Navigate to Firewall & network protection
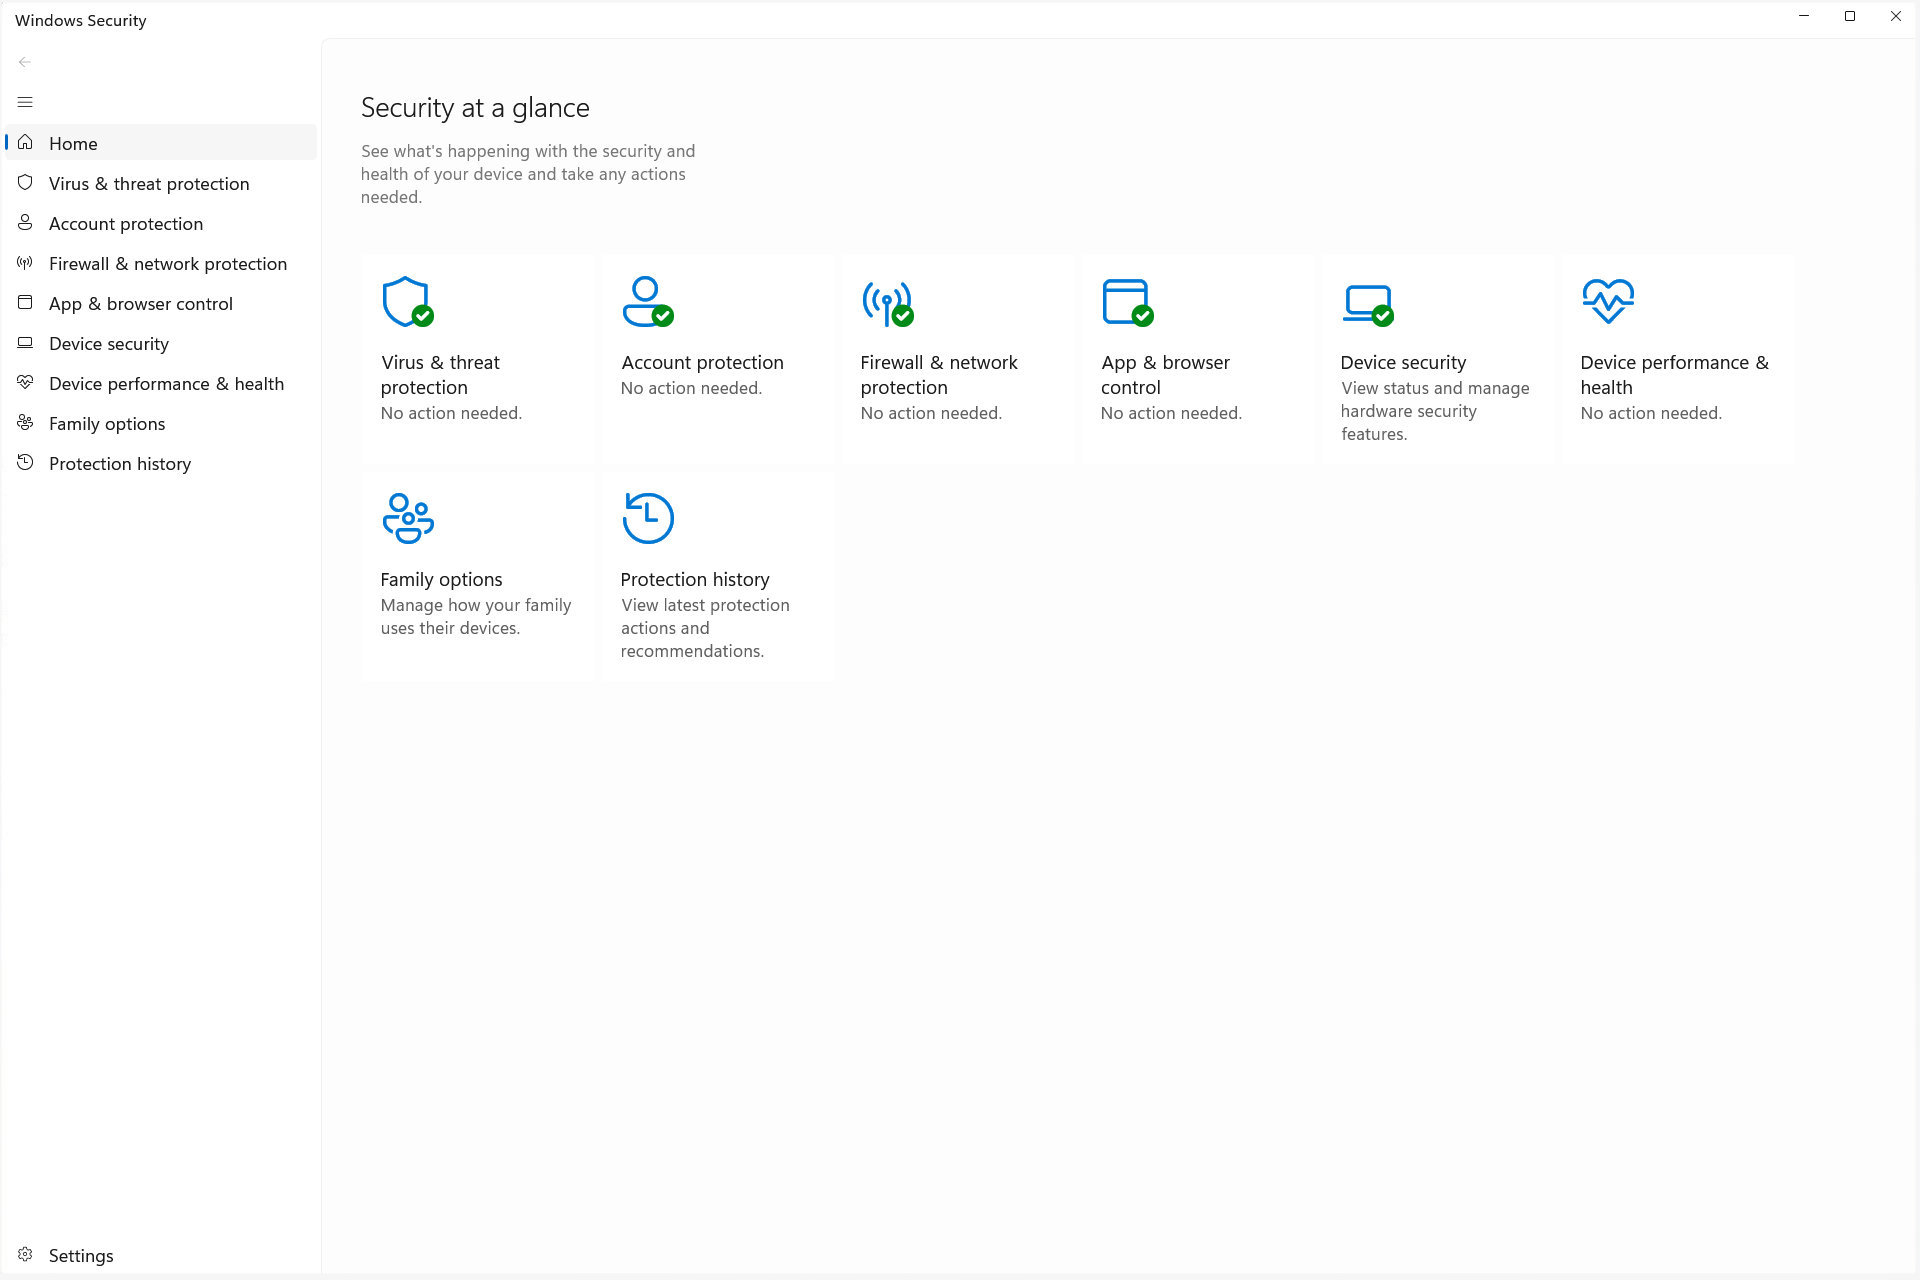 click(x=167, y=263)
